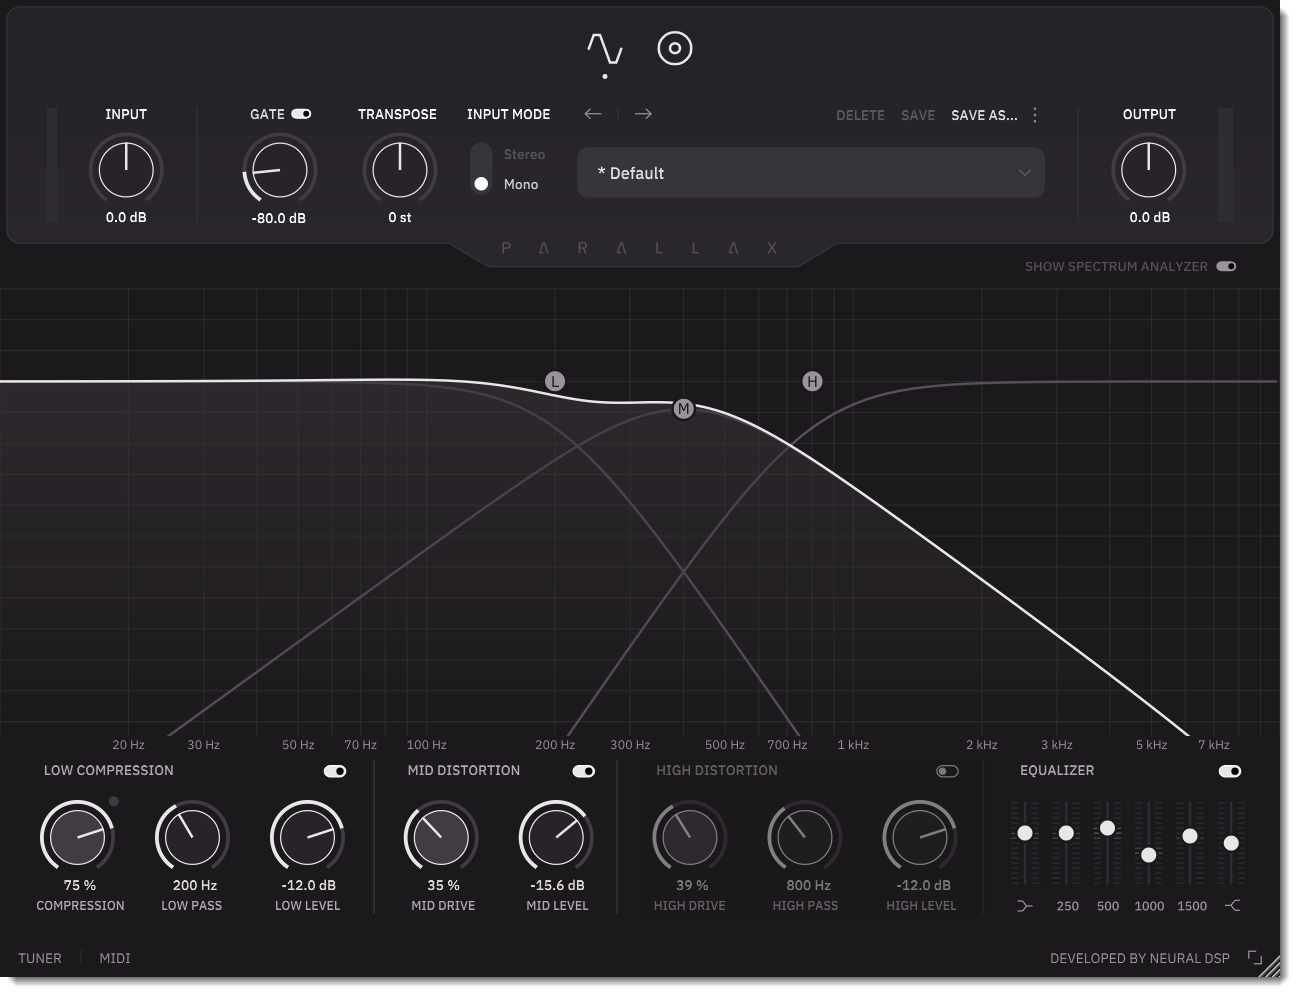This screenshot has width=1297, height=994.
Task: Go to next preset with right arrow
Action: coord(643,114)
